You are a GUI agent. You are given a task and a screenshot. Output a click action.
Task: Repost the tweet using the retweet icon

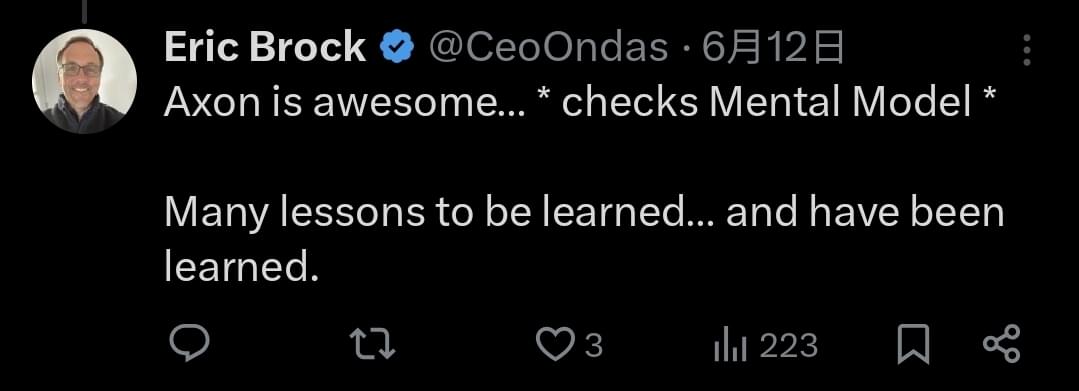point(372,344)
